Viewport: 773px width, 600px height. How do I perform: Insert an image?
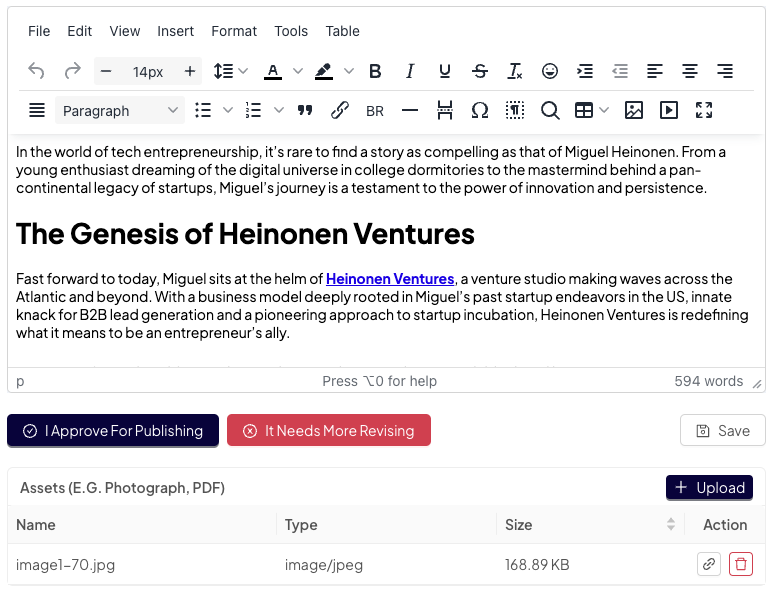(x=633, y=110)
